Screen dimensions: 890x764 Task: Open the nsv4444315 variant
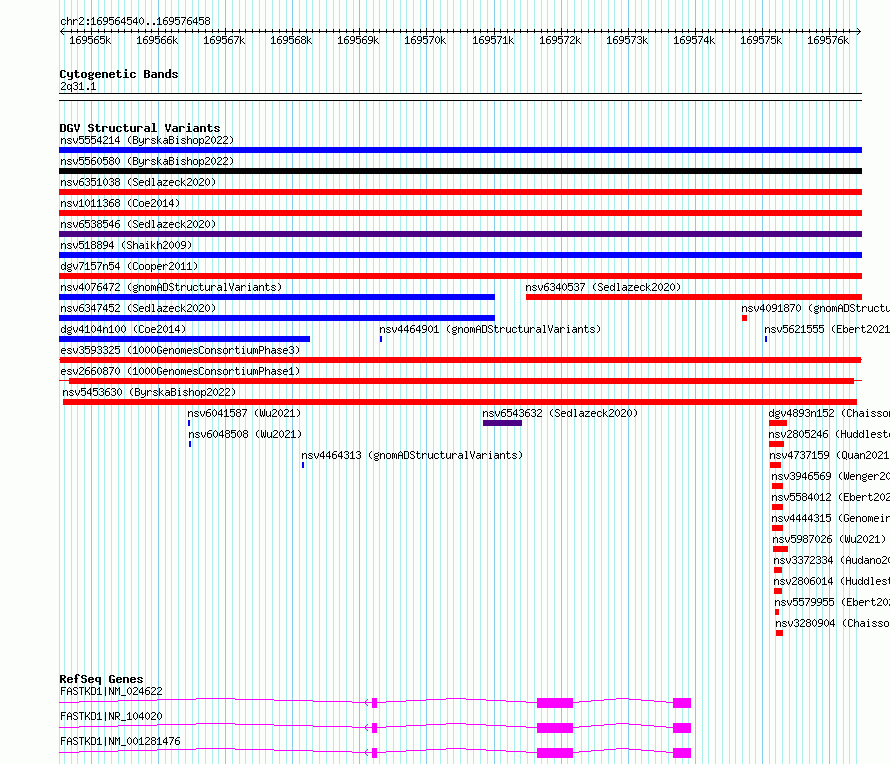(830, 518)
